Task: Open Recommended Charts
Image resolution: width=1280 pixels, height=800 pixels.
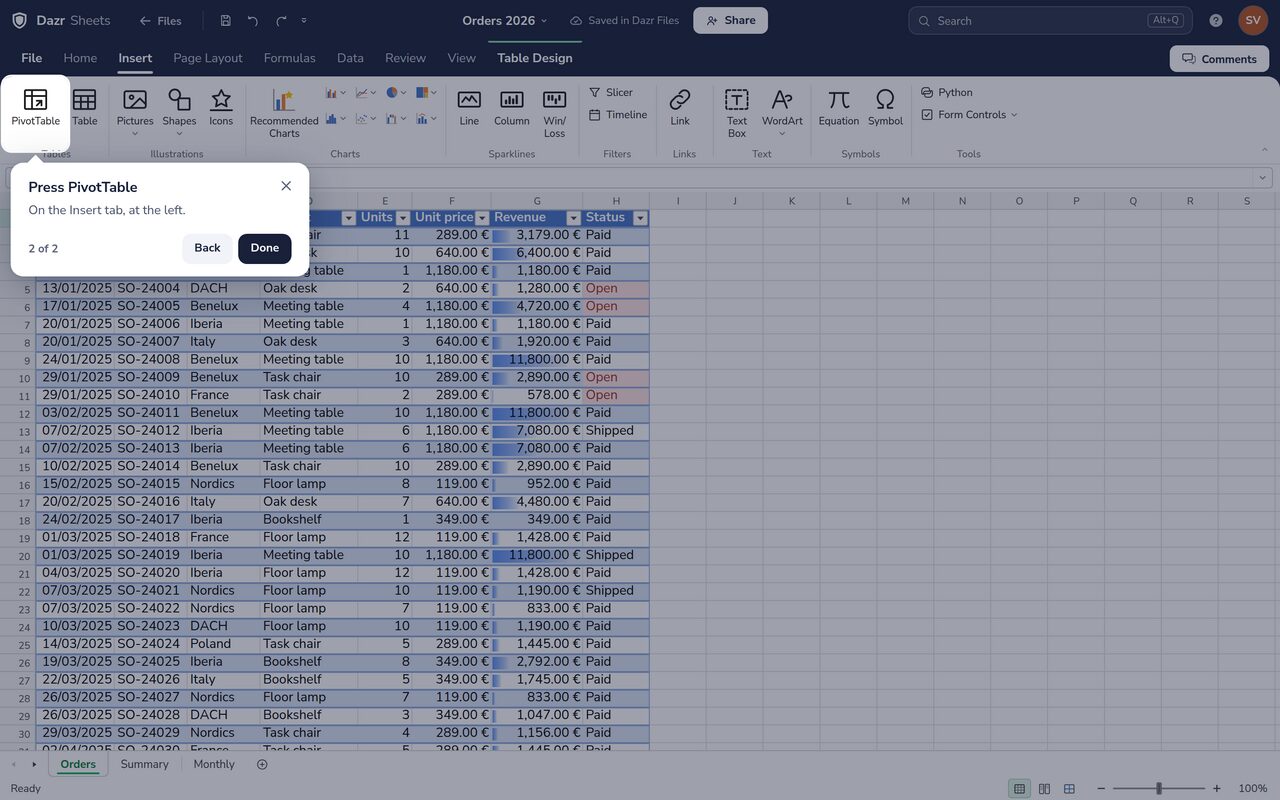Action: tap(284, 113)
